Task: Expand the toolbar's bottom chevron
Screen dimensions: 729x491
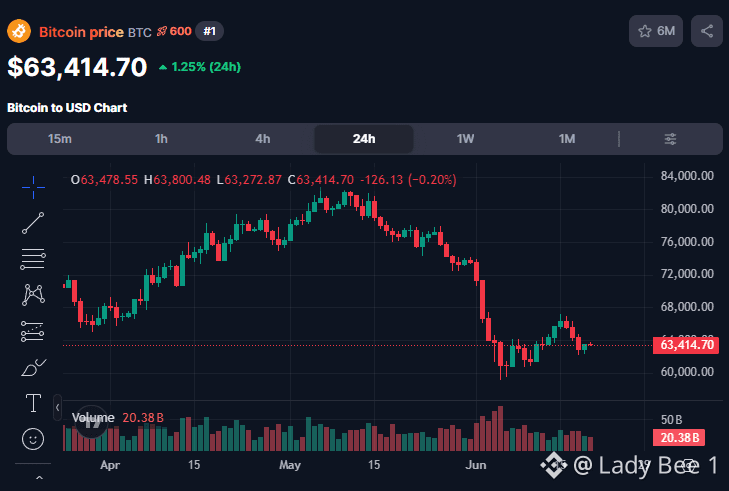Action: coord(40,478)
